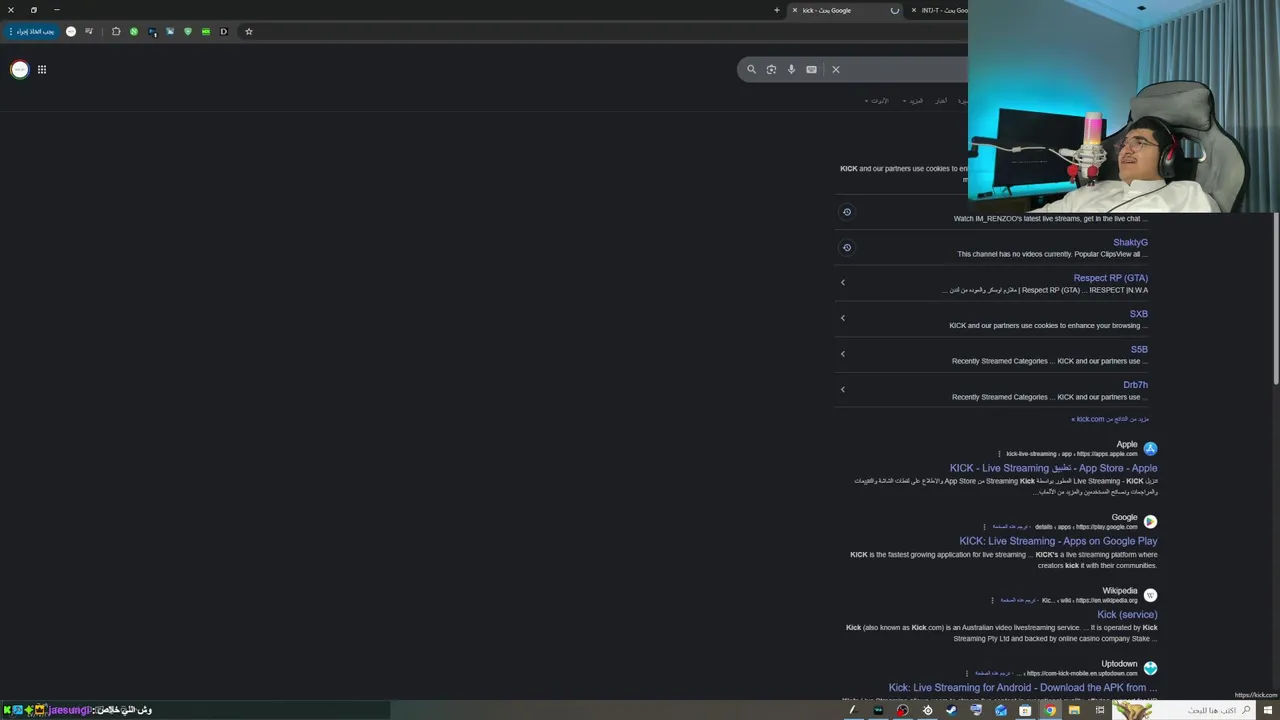Open the Chrome extensions puzzle menu

(x=116, y=31)
